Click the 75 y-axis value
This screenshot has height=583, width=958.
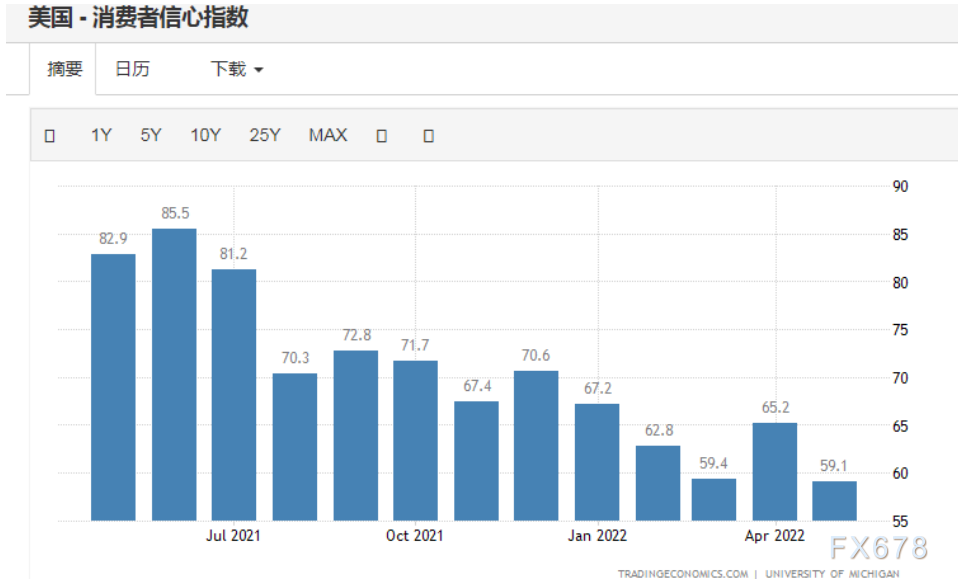coord(900,330)
